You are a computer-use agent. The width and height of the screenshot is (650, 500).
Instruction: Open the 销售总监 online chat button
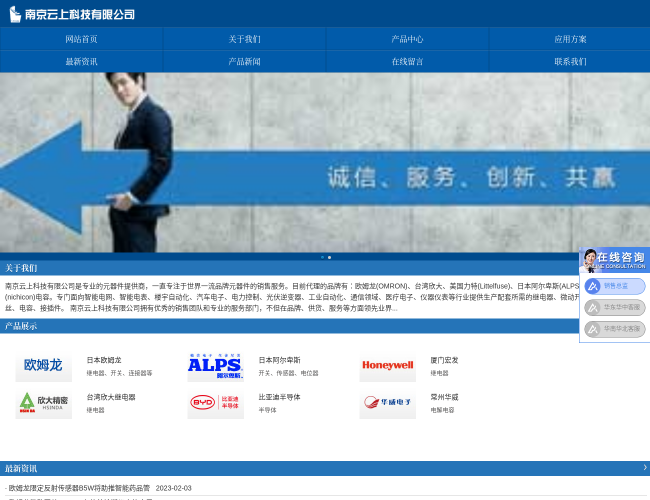[x=615, y=286]
